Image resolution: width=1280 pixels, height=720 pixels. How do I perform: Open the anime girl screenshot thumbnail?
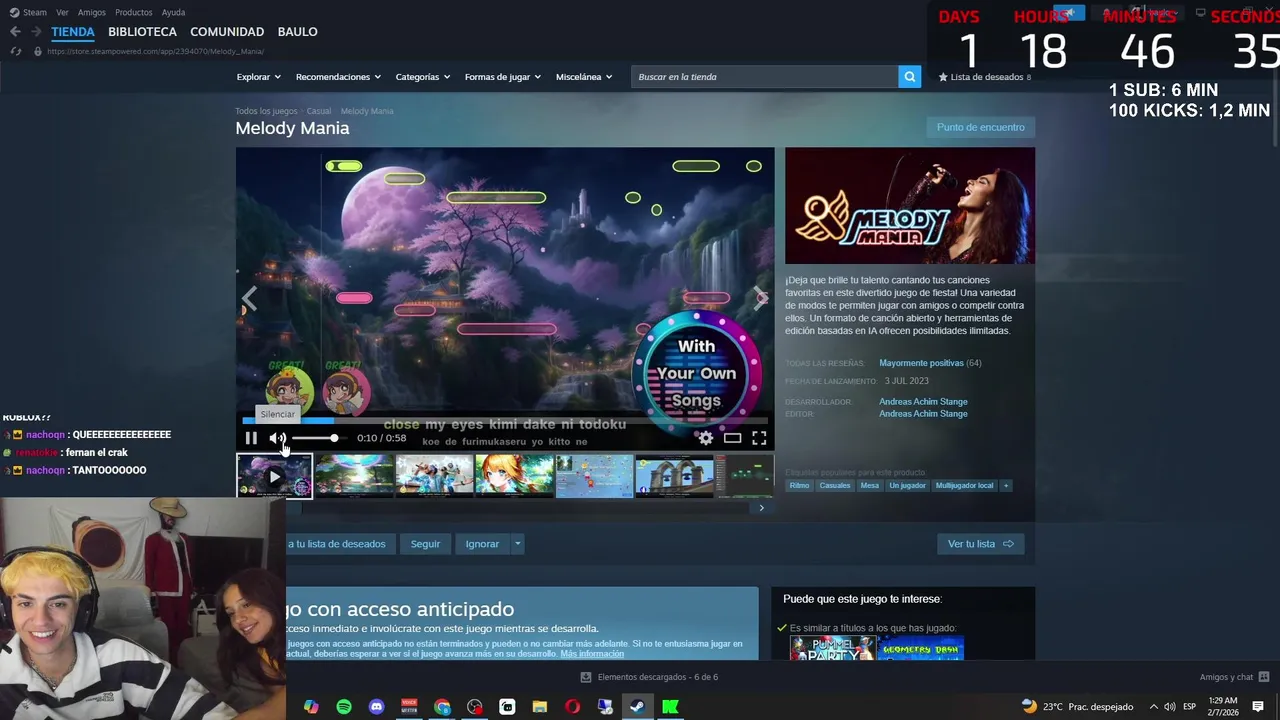(x=514, y=476)
